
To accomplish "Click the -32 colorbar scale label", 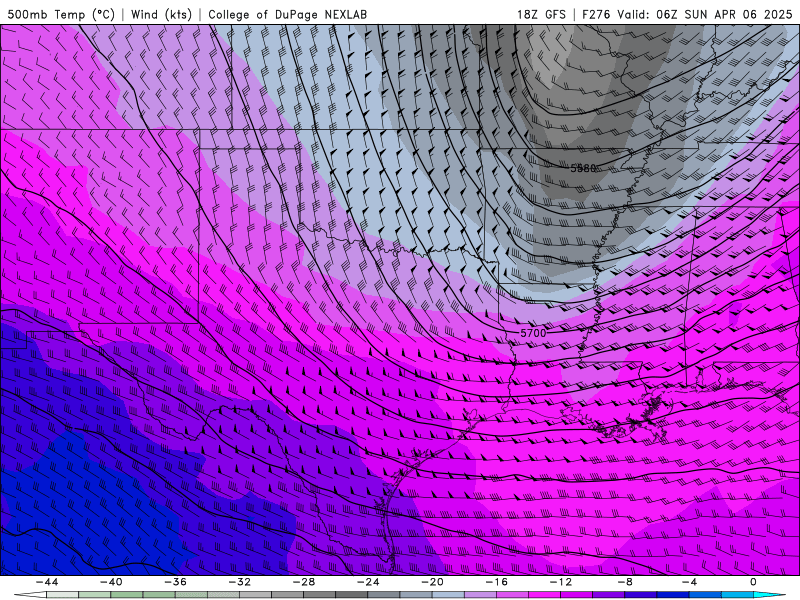I will click(x=239, y=582).
